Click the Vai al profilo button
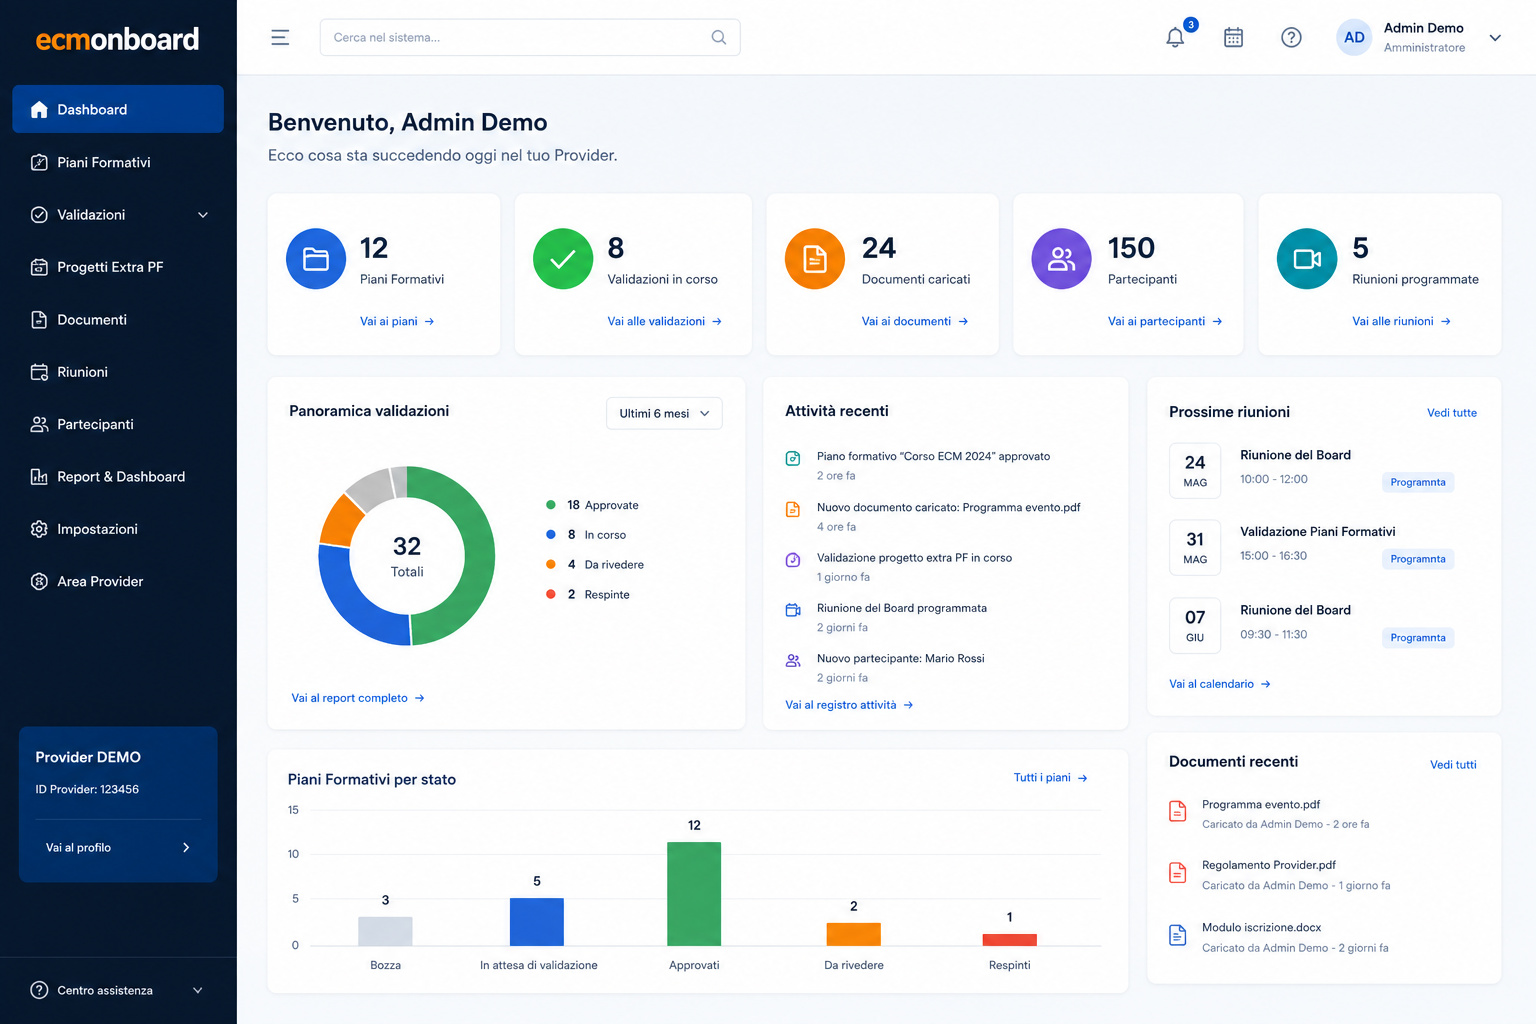Screen dimensions: 1536x1024 [118, 847]
